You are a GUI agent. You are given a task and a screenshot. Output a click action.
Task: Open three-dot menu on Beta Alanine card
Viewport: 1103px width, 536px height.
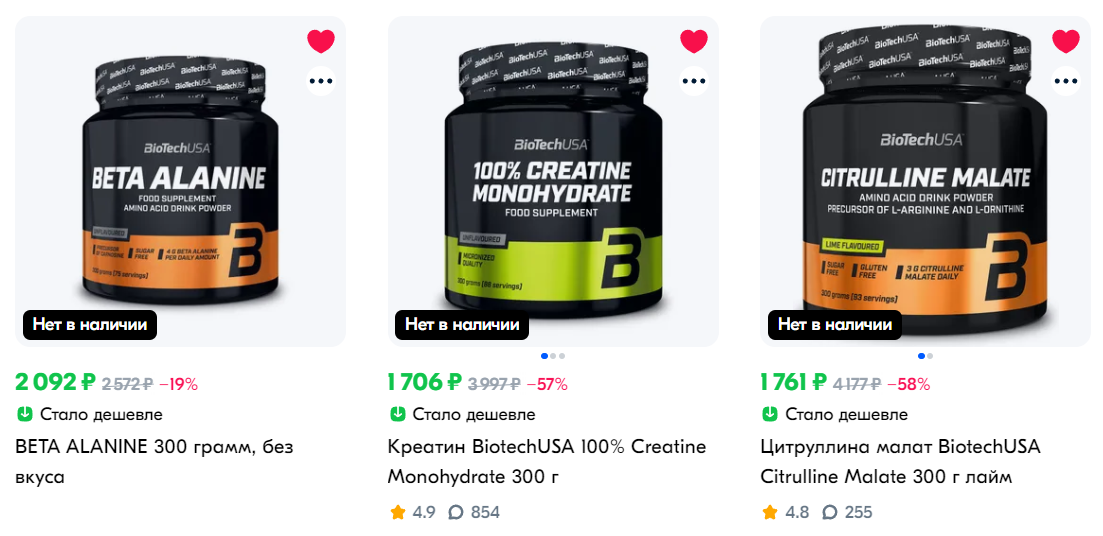[x=321, y=81]
